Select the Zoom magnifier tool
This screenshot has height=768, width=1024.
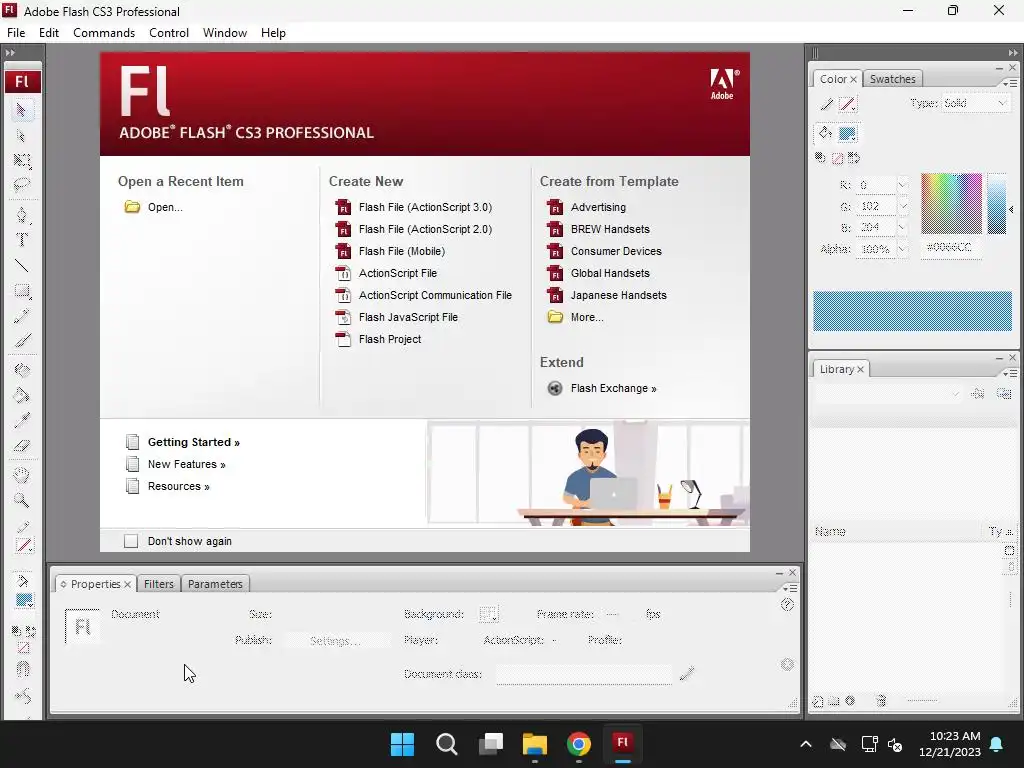[22, 501]
